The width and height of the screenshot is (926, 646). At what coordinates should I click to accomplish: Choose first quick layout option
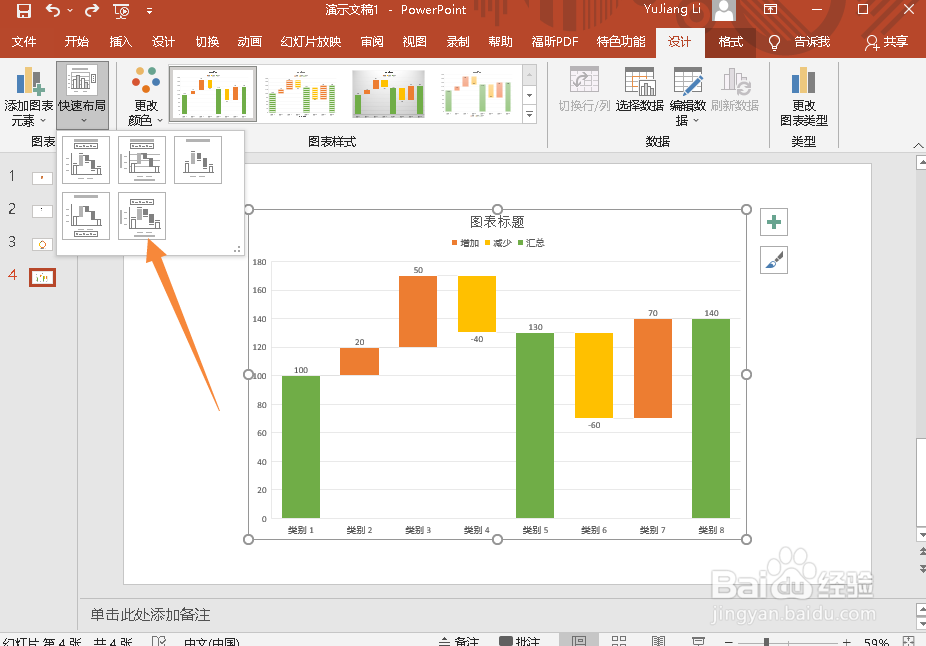click(86, 160)
